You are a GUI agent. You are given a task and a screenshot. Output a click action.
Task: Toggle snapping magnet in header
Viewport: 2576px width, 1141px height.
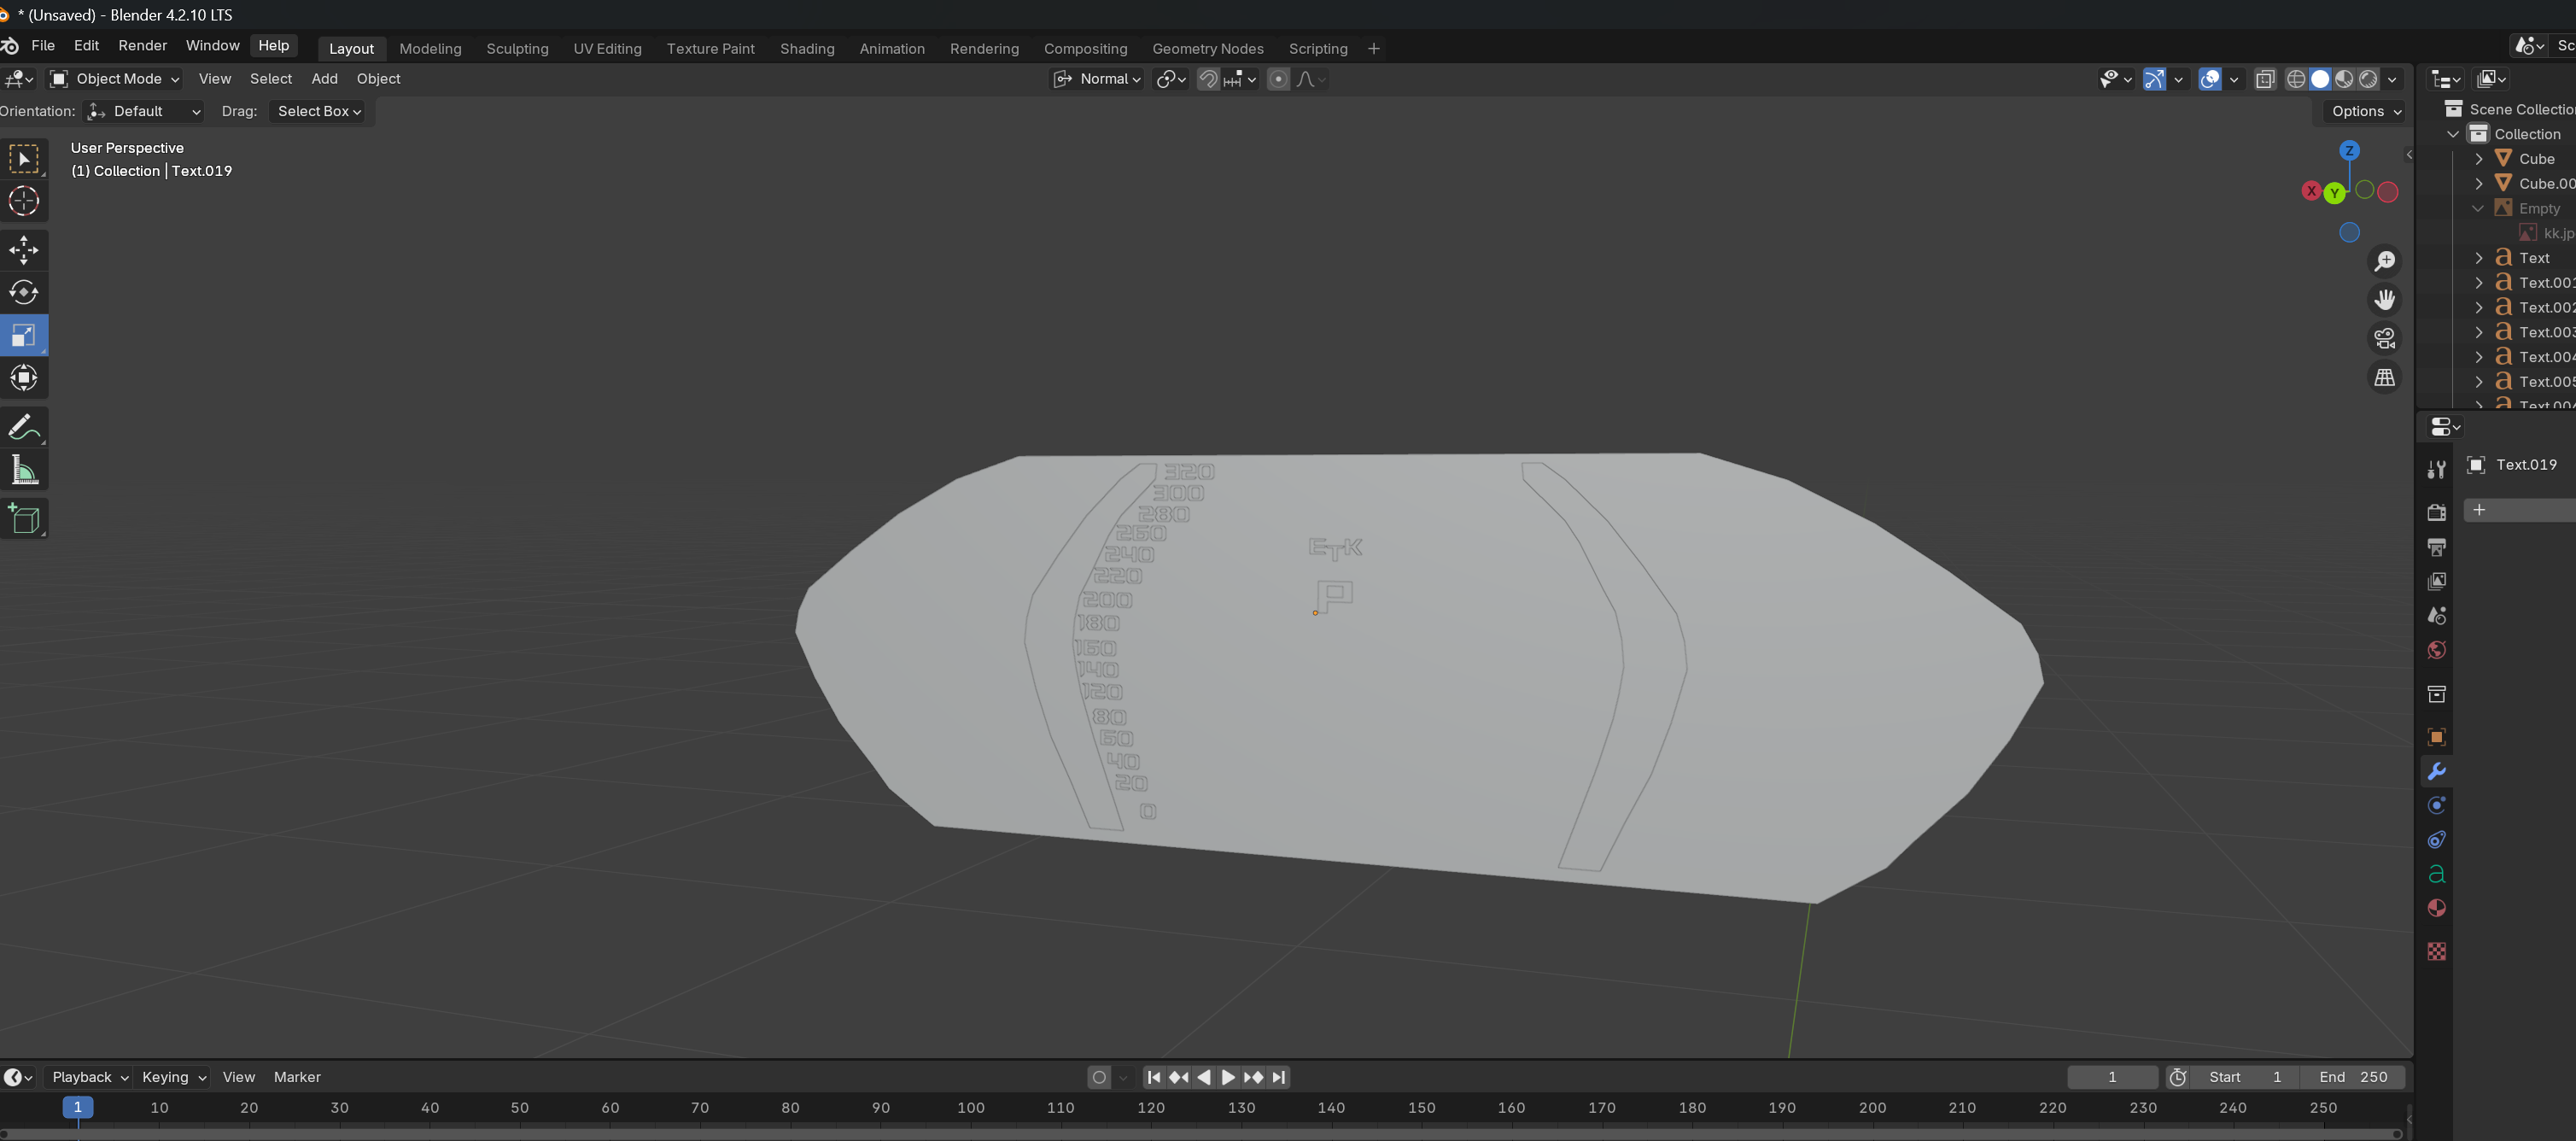pyautogui.click(x=1208, y=79)
